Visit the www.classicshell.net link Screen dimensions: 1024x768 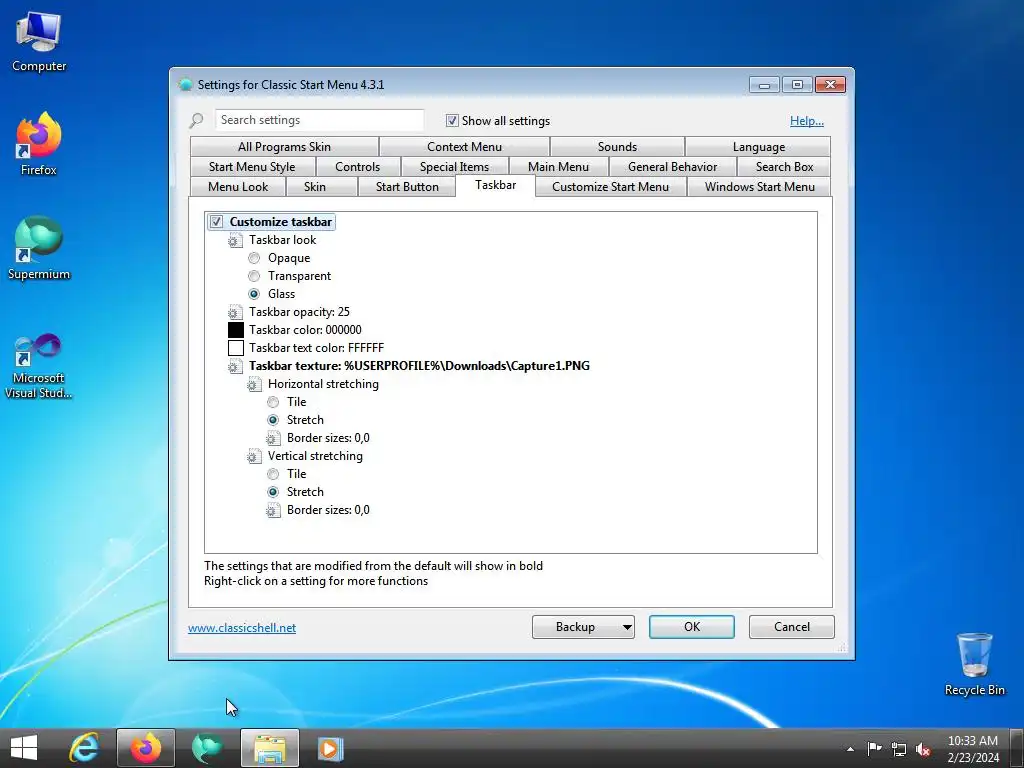[242, 628]
